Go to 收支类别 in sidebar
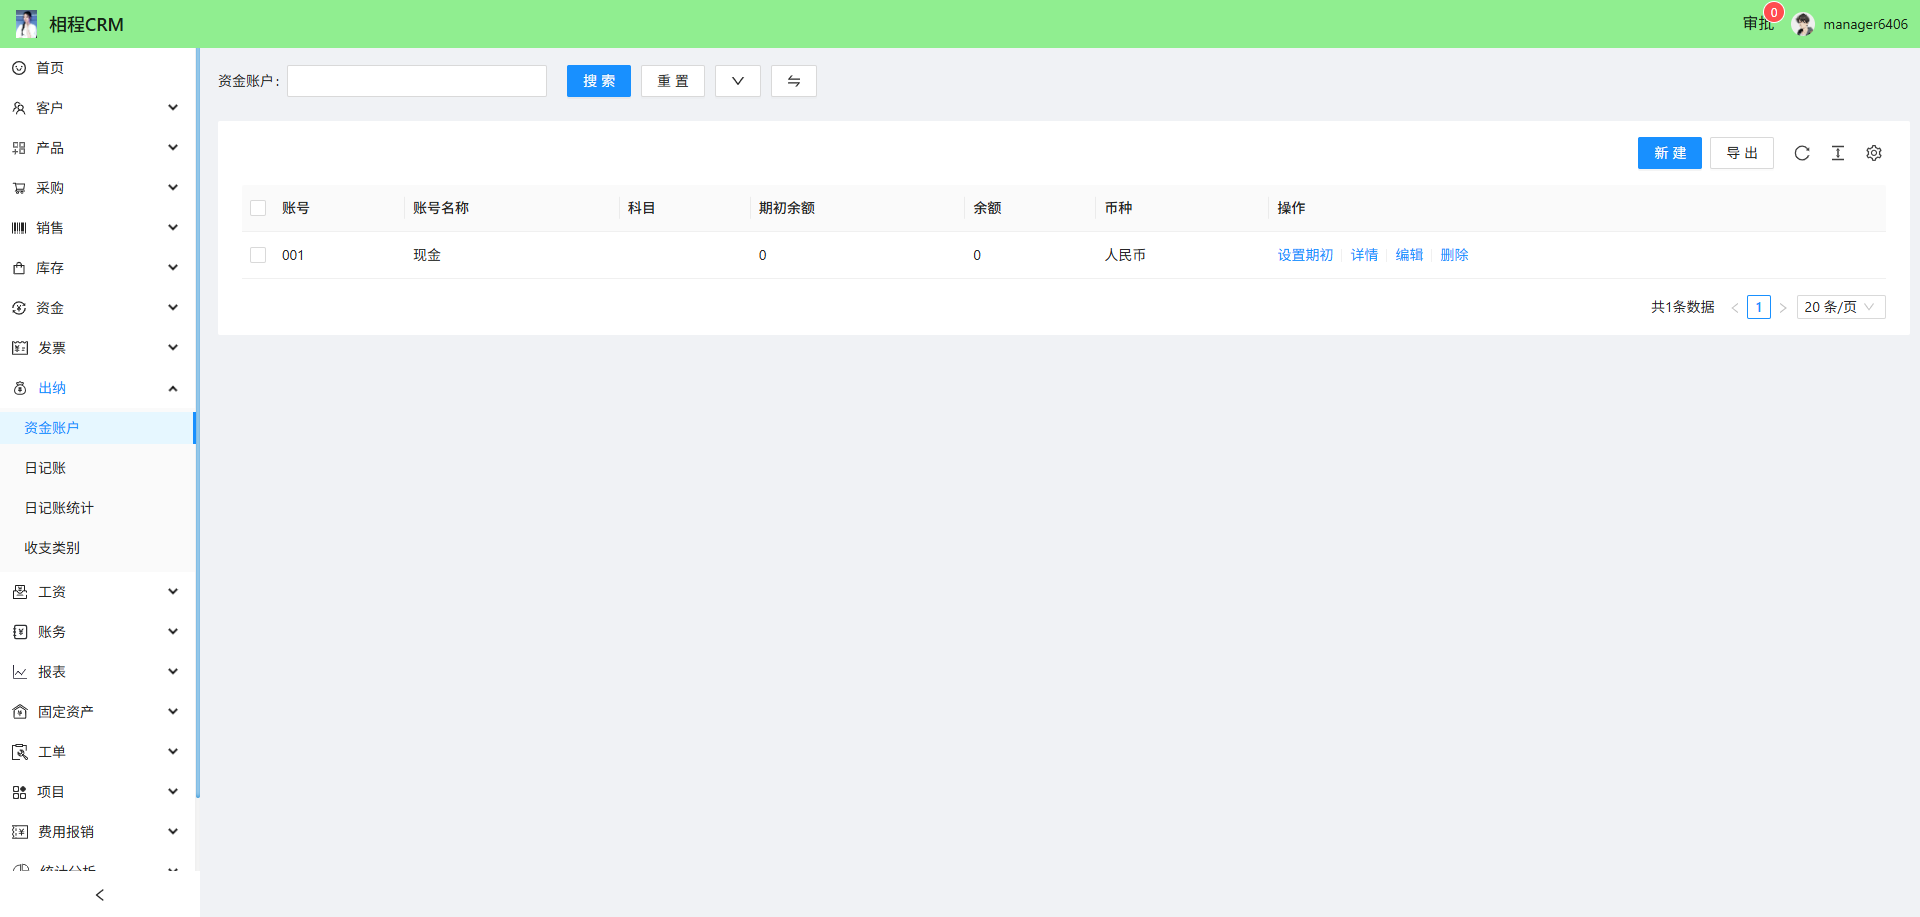This screenshot has height=917, width=1920. click(52, 548)
